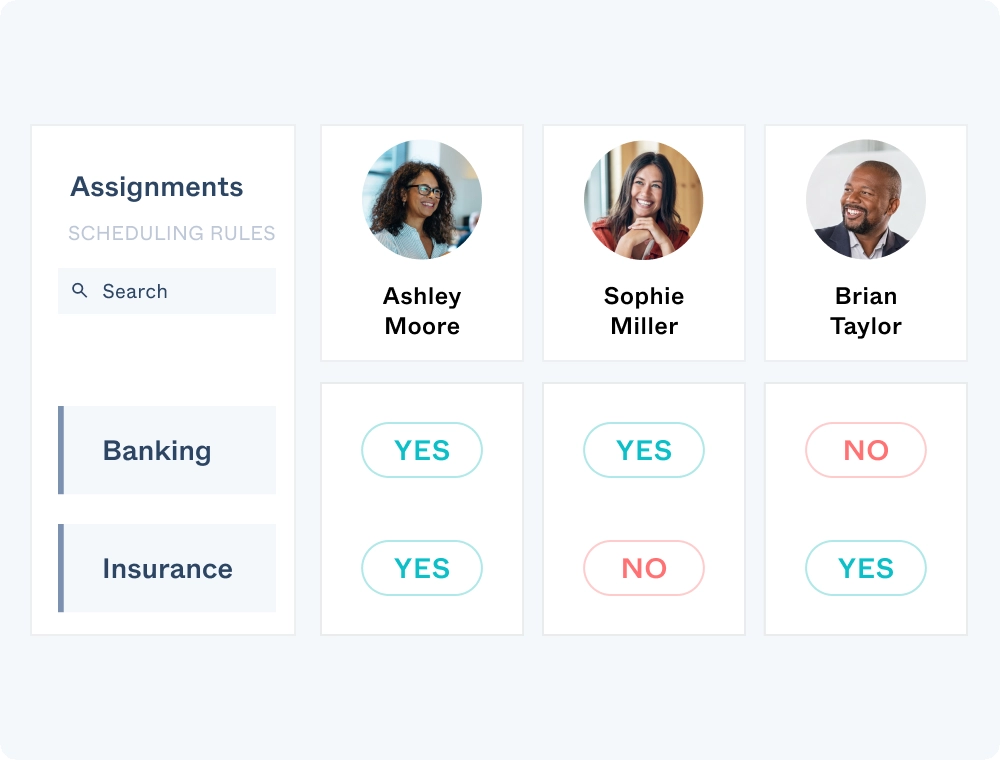Click the search magnifier icon
The image size is (1000, 760).
(x=80, y=290)
